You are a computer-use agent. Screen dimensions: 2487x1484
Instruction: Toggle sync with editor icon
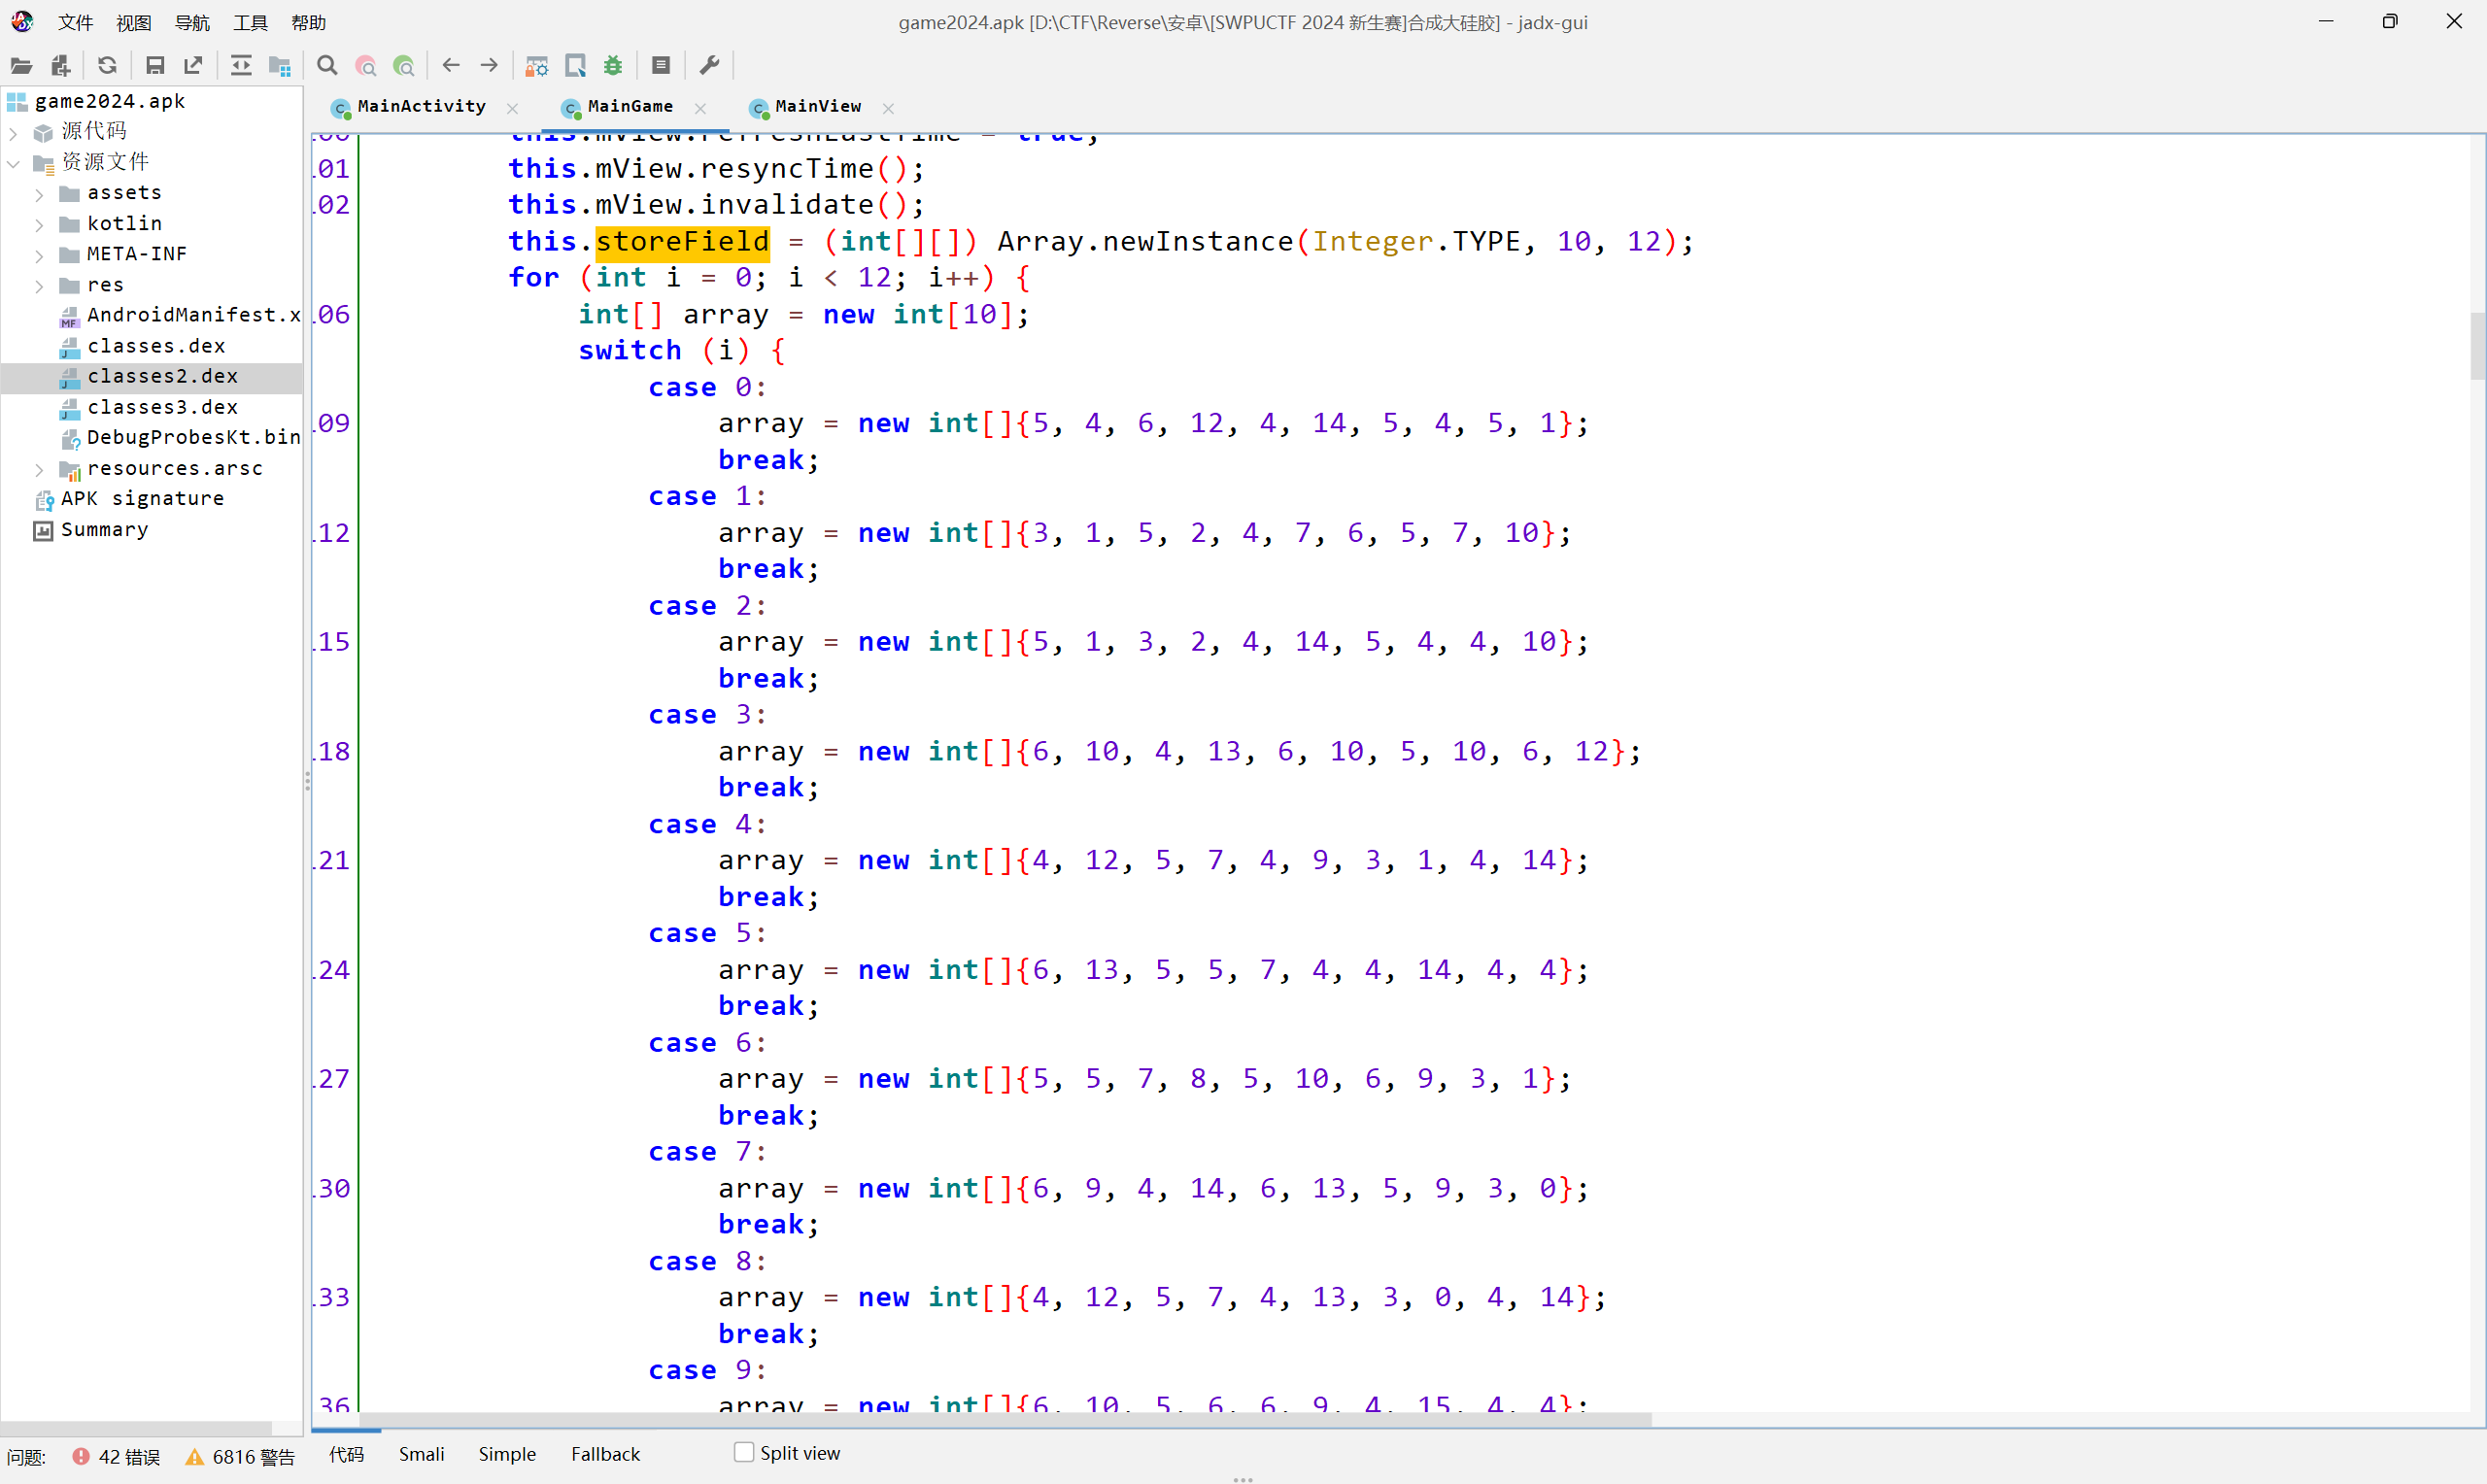(x=241, y=66)
